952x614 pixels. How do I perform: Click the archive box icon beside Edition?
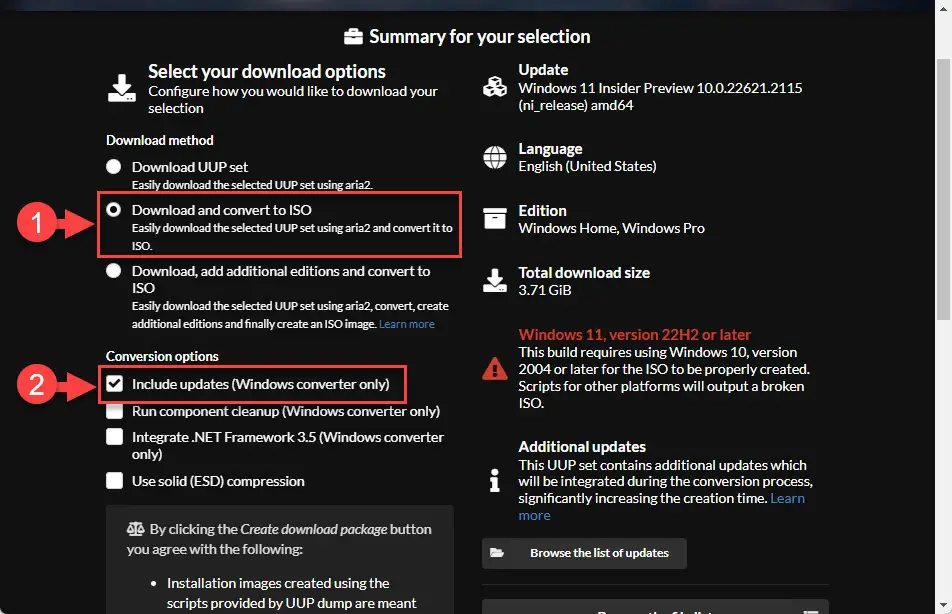495,218
